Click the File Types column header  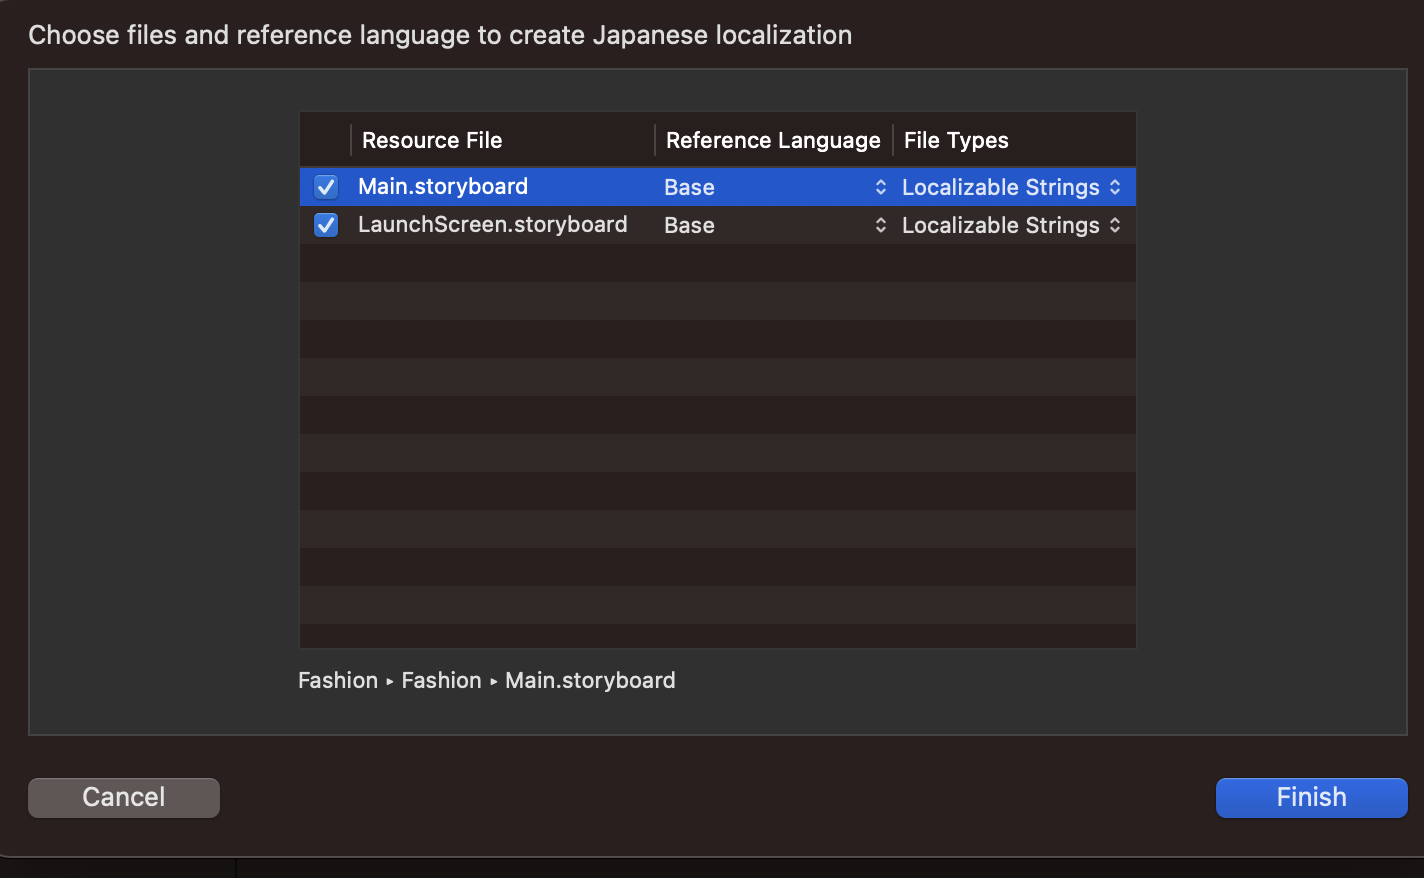point(1014,140)
